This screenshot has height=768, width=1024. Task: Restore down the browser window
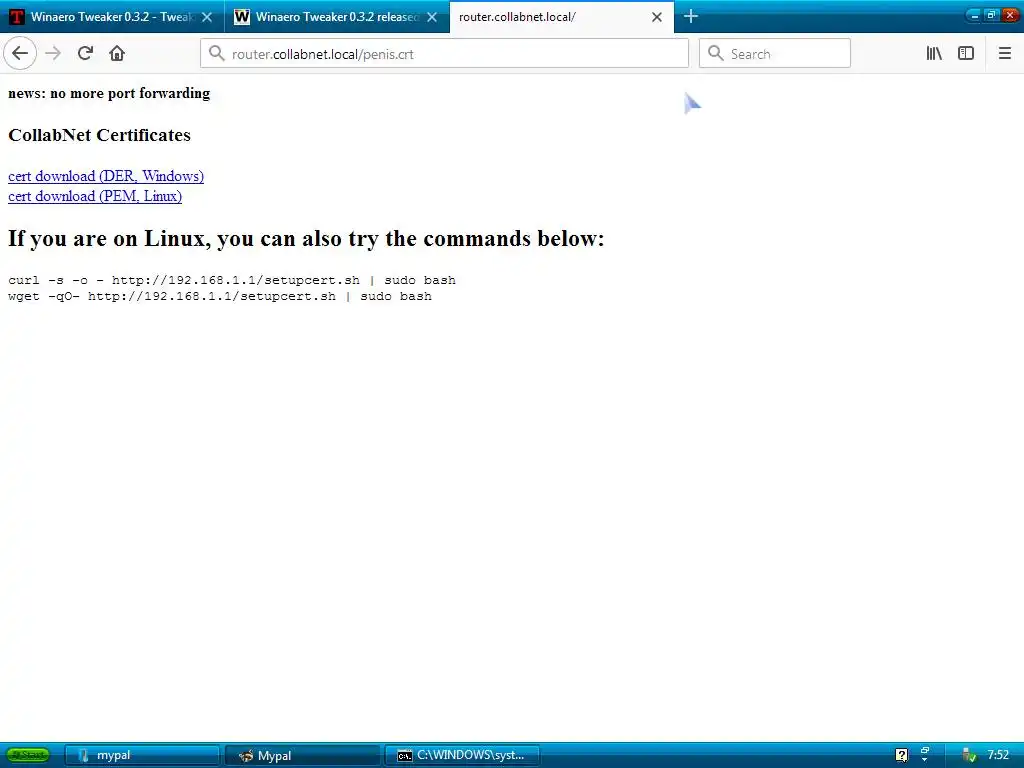coord(991,15)
